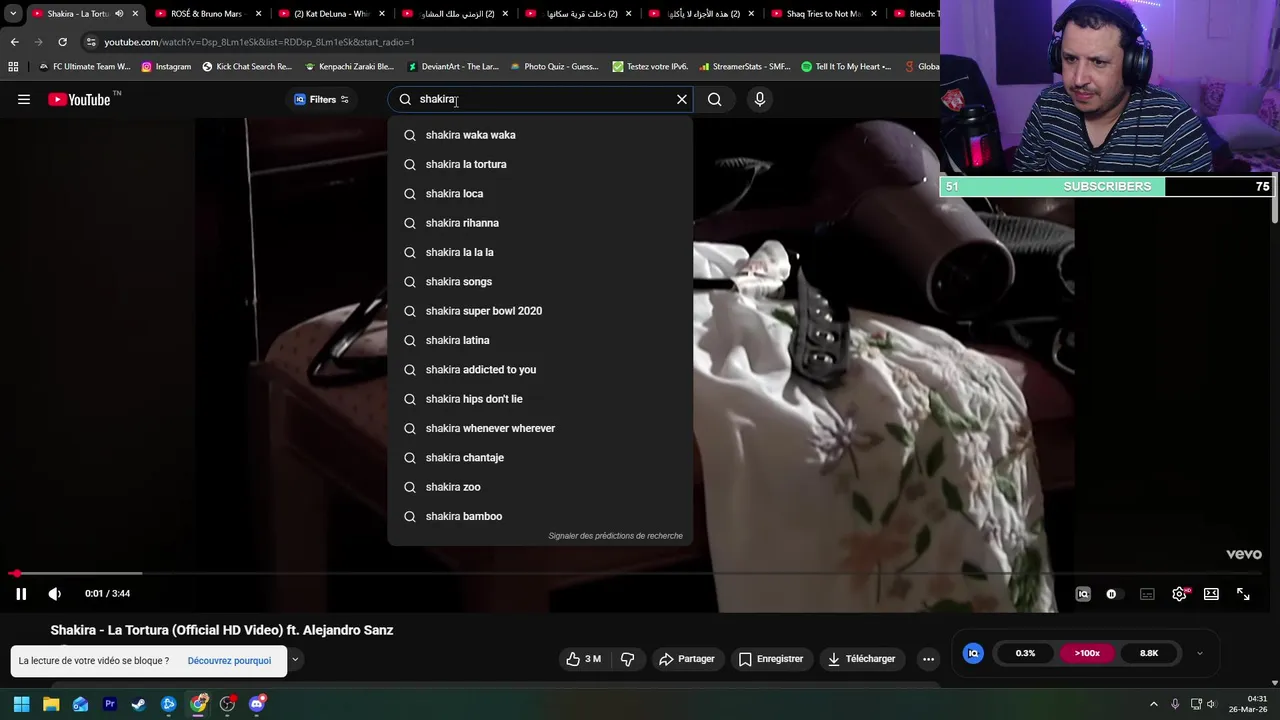Close the Shakira - La Tortura tab
The width and height of the screenshot is (1280, 720).
click(135, 14)
